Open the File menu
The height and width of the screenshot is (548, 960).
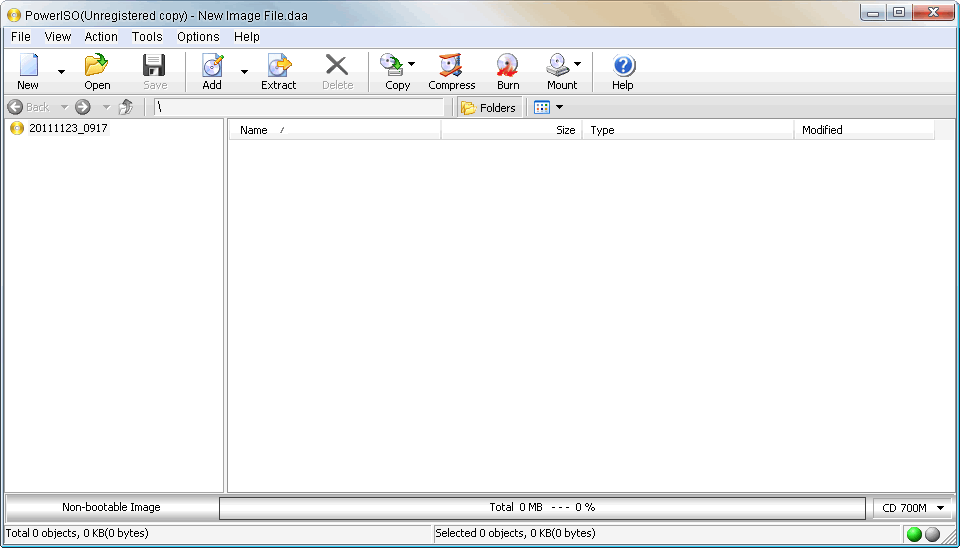21,37
